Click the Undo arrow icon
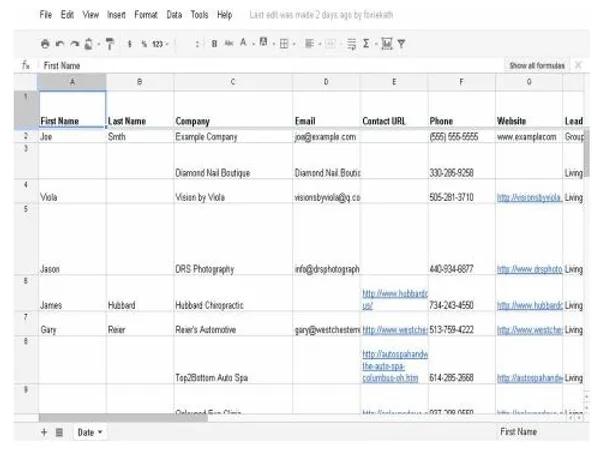The image size is (600, 452). coord(60,44)
